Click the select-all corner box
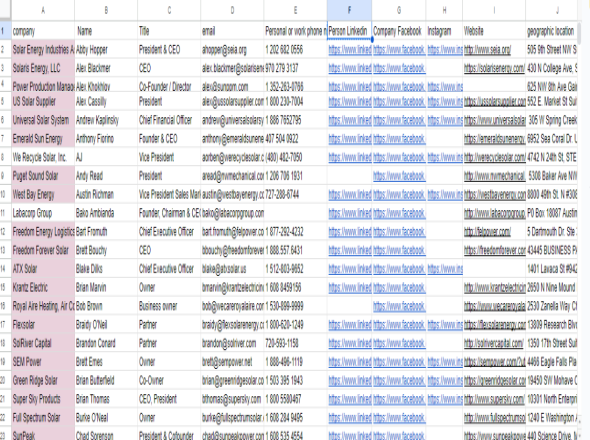Viewport: 590px width, 440px height. pyautogui.click(x=5, y=10)
